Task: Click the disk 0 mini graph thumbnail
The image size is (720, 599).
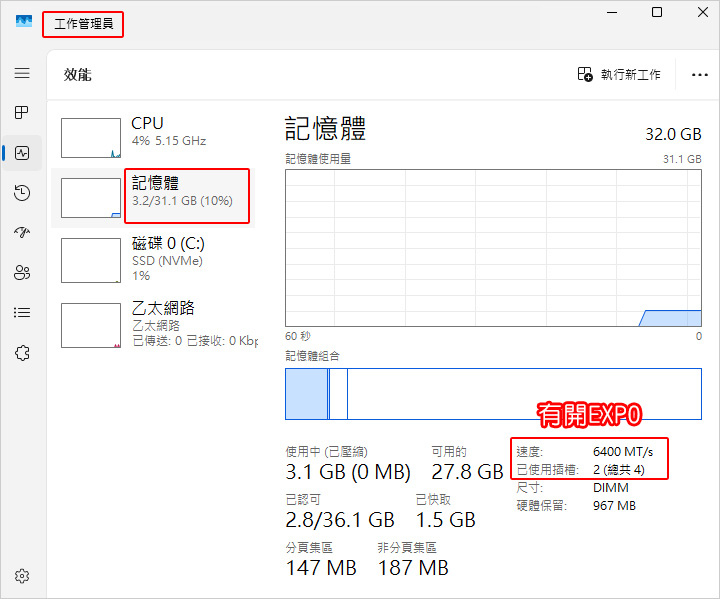Action: click(91, 260)
